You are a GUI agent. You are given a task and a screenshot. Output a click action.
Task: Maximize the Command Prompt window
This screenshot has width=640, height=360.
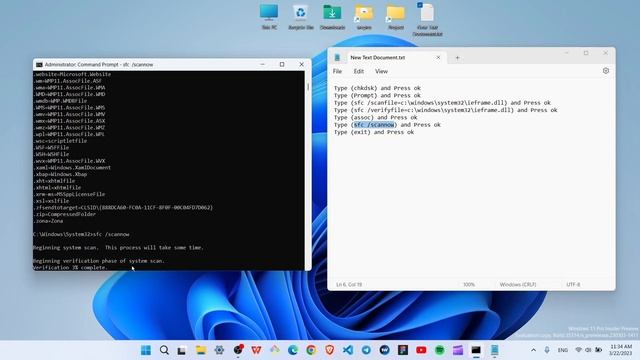pos(282,64)
